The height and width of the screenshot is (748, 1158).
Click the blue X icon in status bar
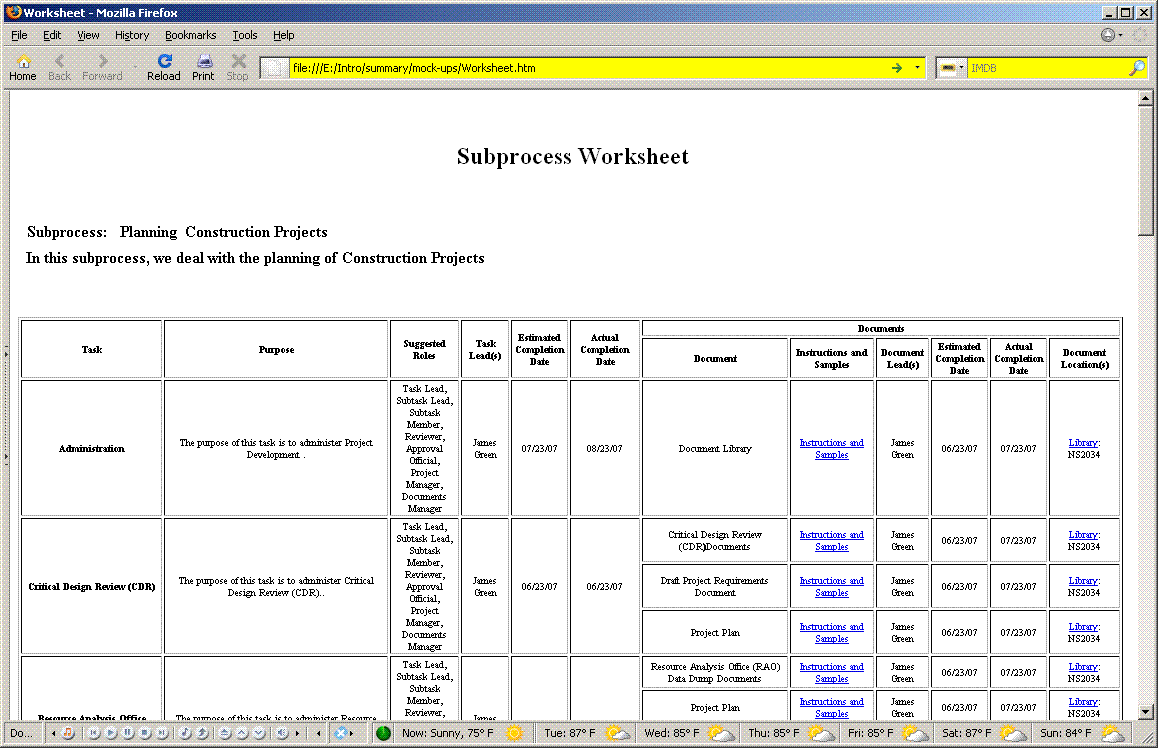tap(340, 733)
